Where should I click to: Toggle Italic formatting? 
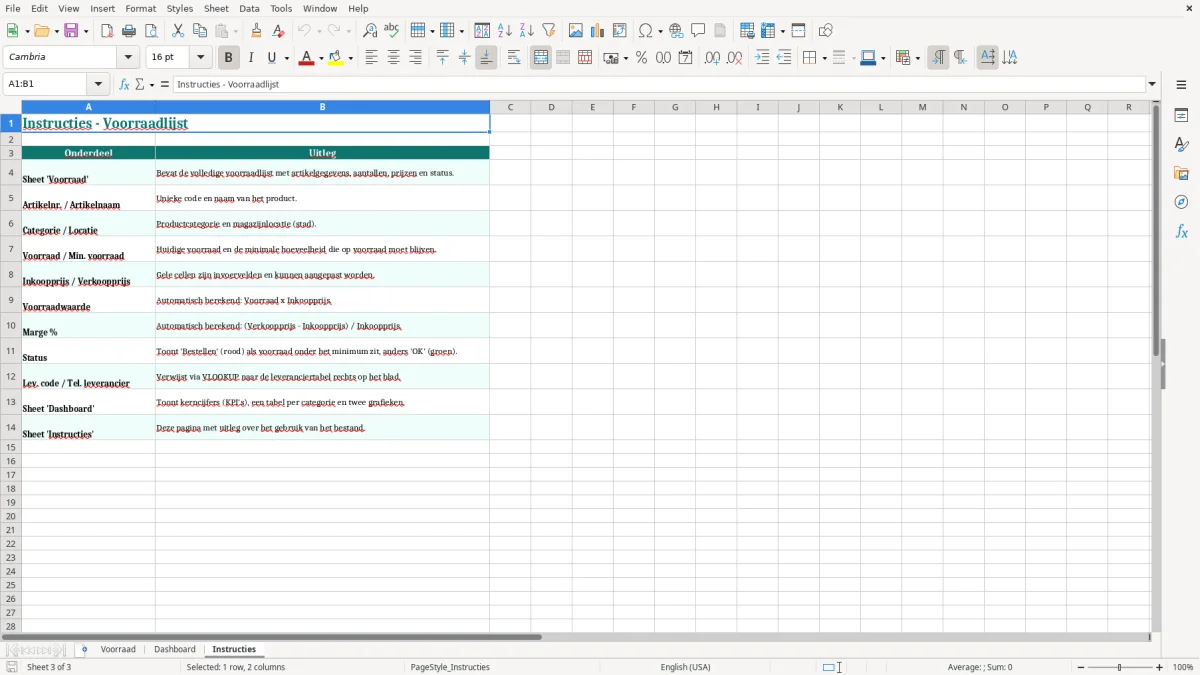(251, 58)
